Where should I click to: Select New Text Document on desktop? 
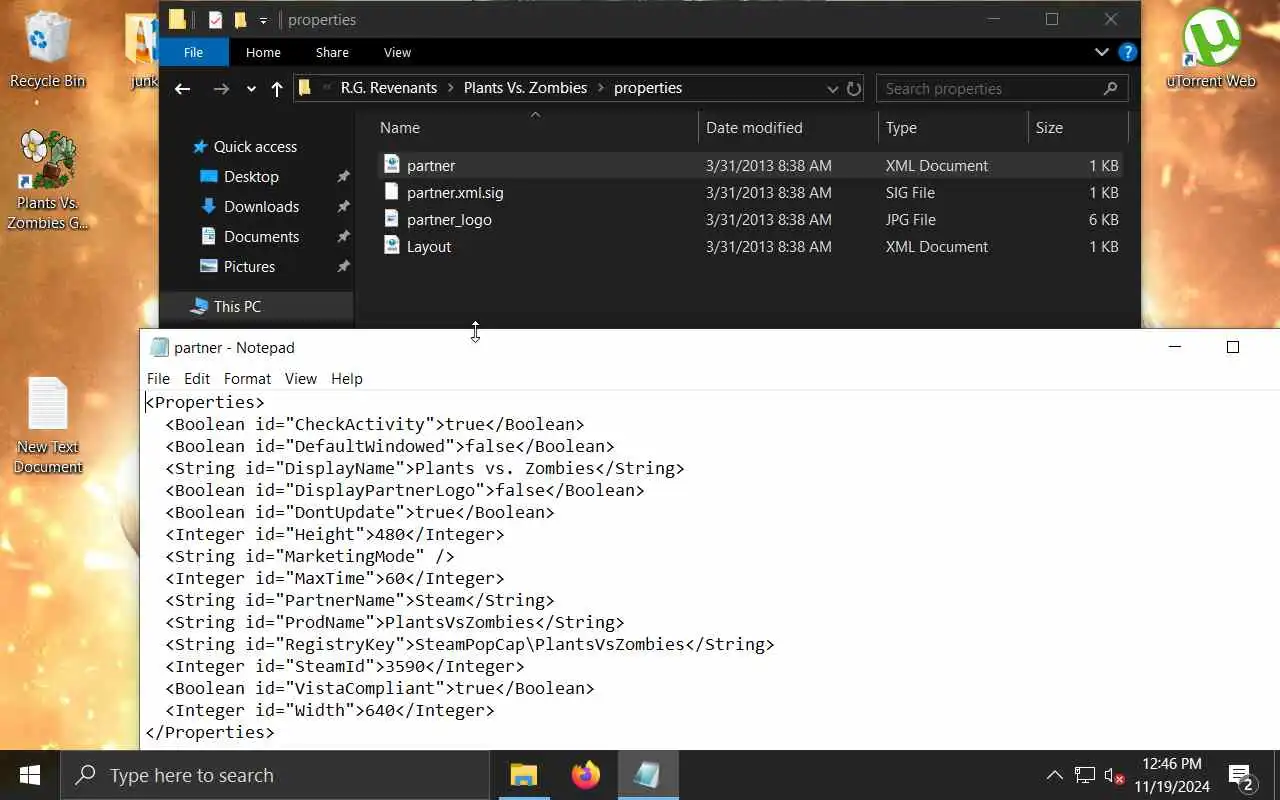click(x=47, y=425)
